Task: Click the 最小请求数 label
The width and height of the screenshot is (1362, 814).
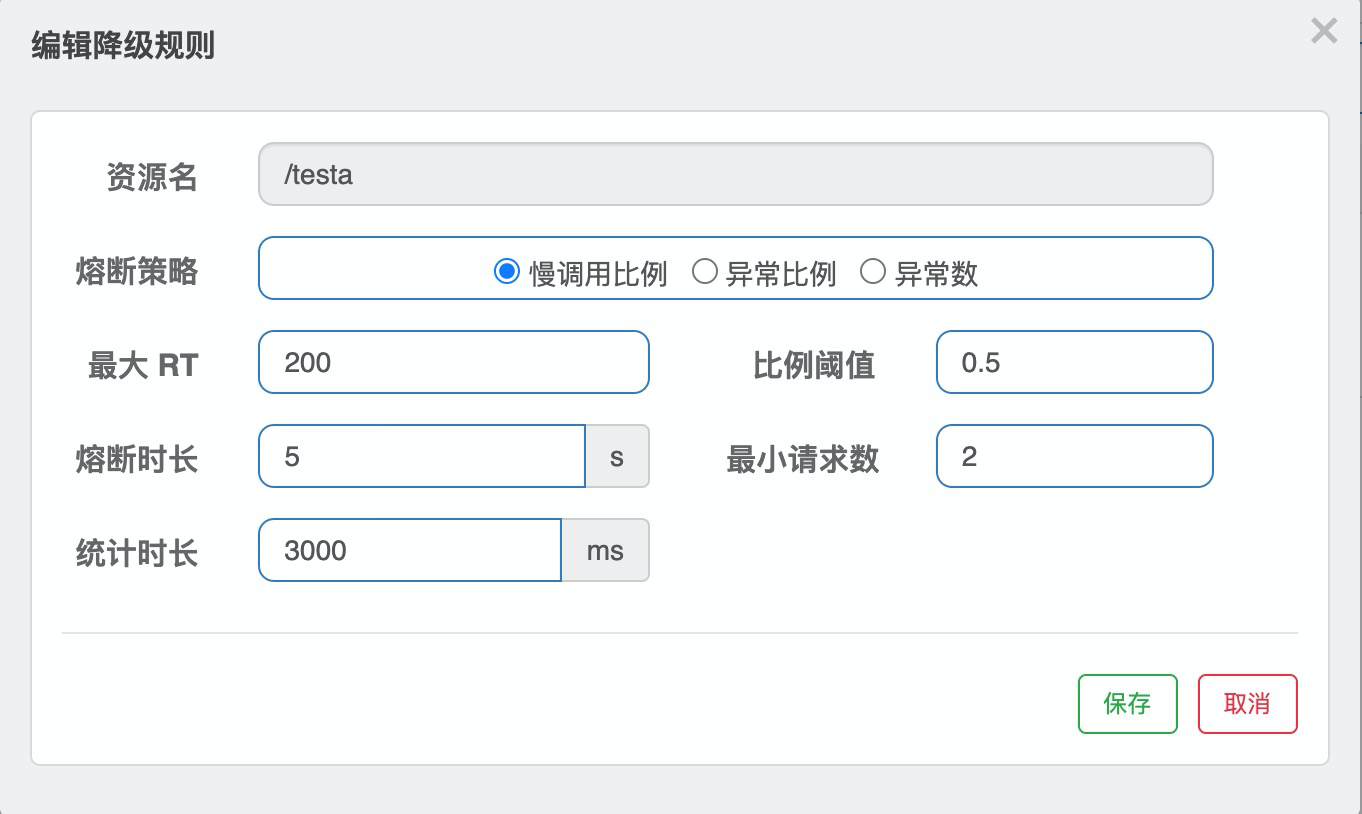Action: click(x=803, y=459)
